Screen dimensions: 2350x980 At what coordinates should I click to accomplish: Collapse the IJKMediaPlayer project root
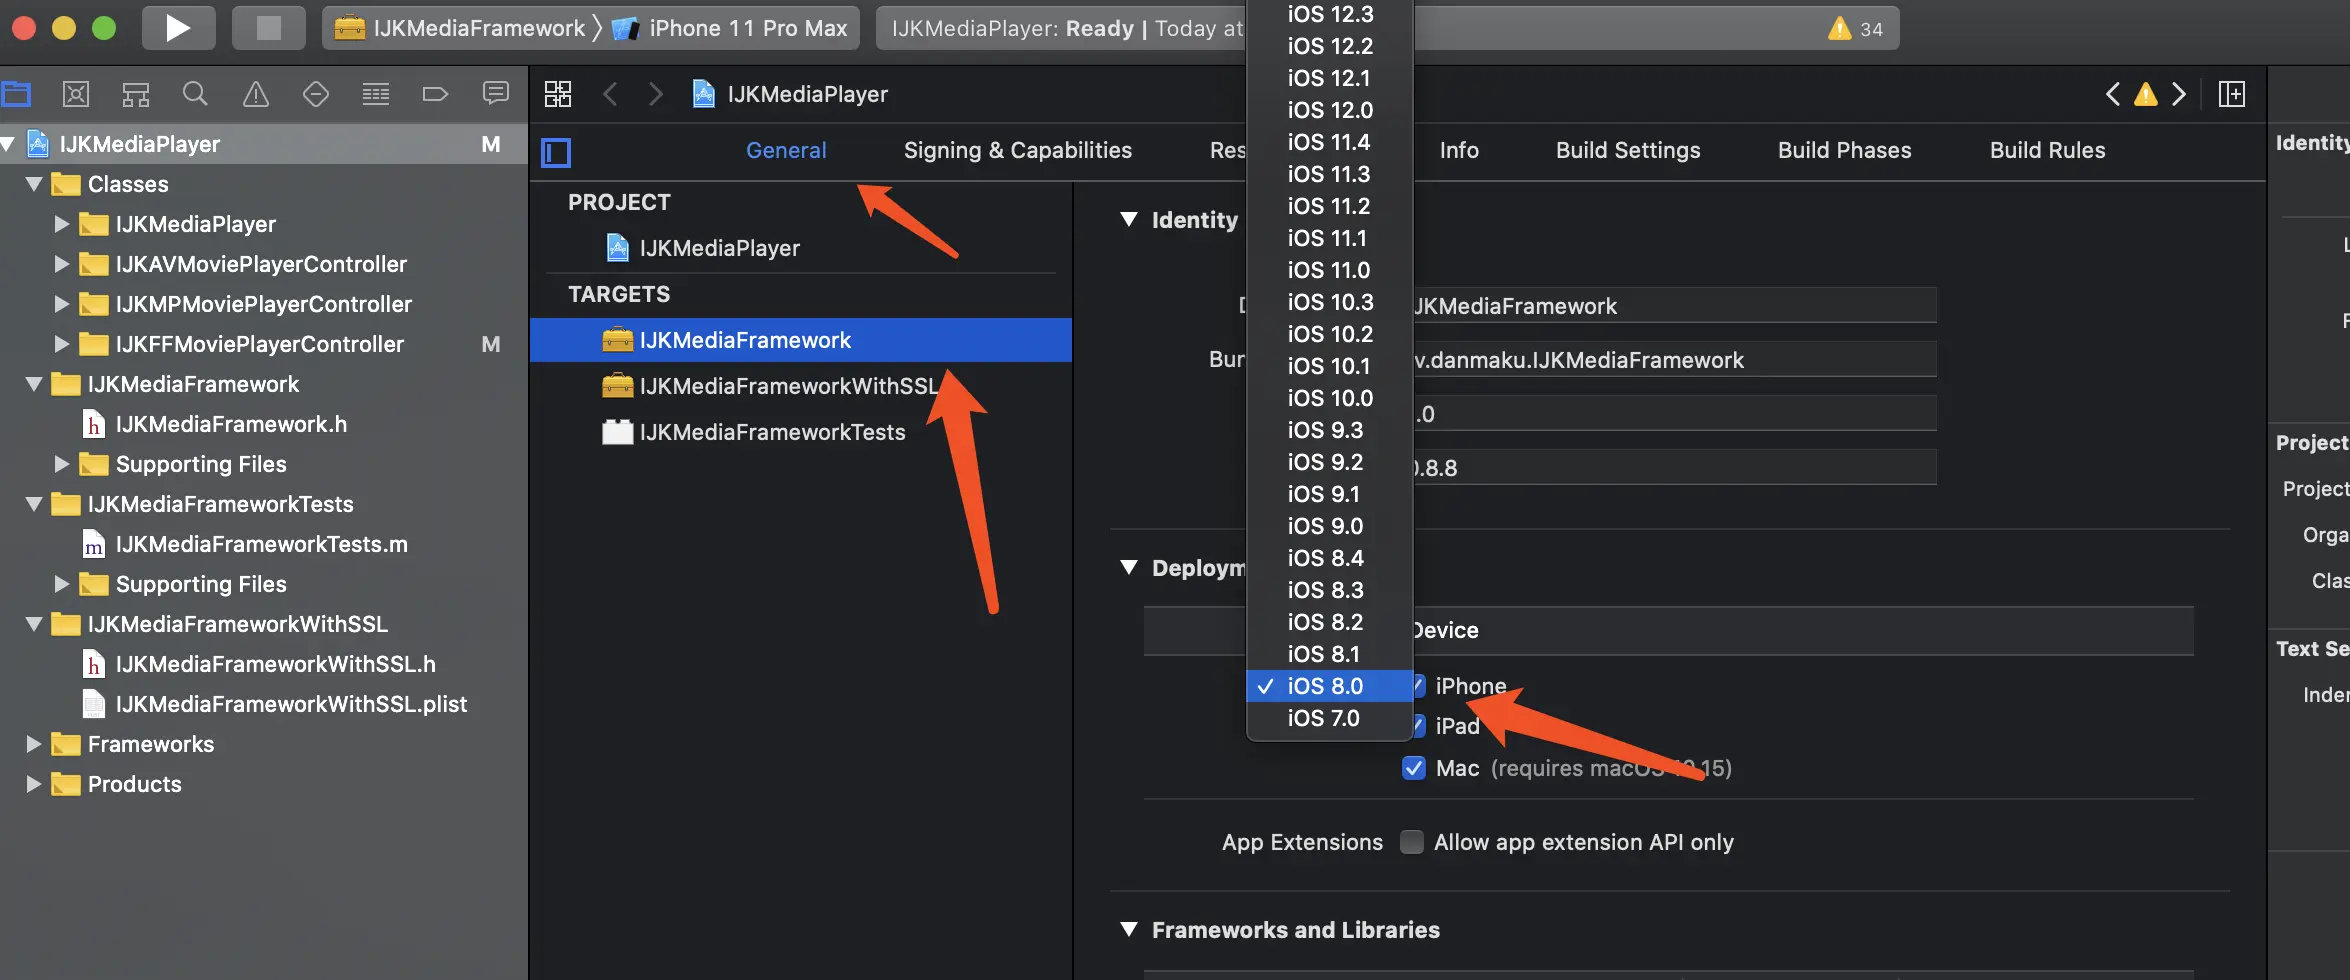coord(8,144)
